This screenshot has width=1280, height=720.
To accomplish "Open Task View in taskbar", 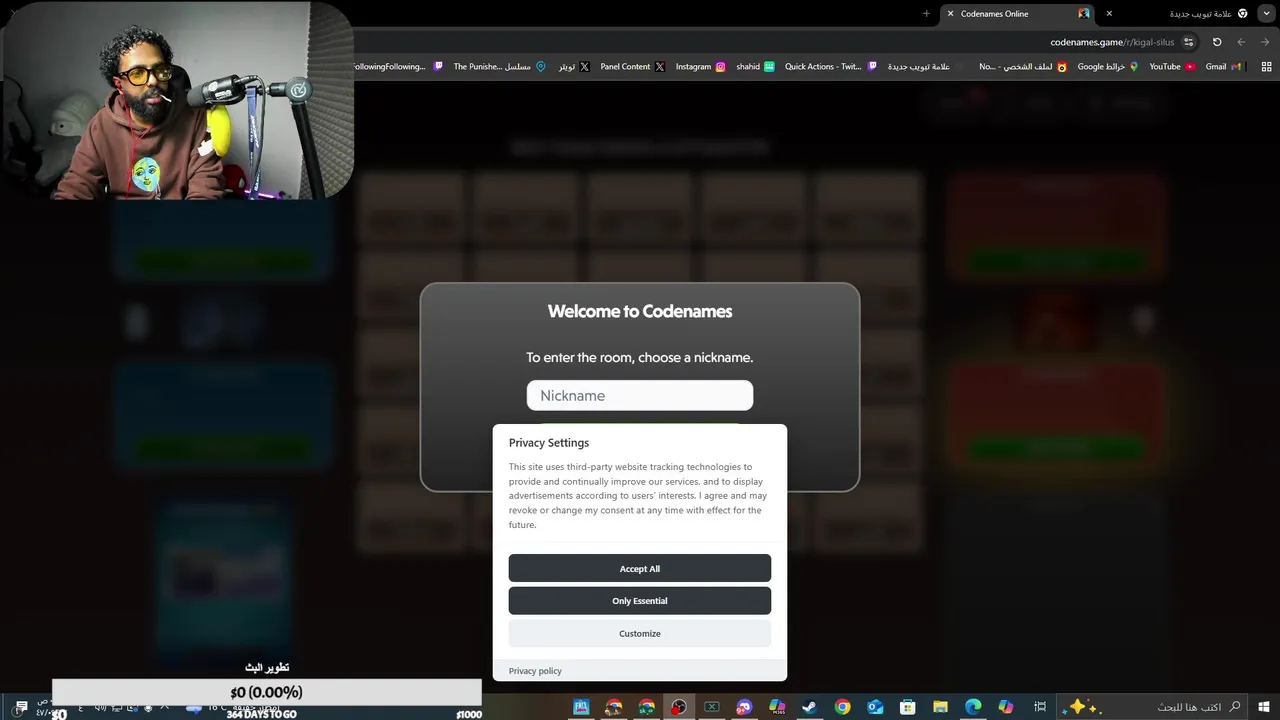I will (x=1040, y=707).
